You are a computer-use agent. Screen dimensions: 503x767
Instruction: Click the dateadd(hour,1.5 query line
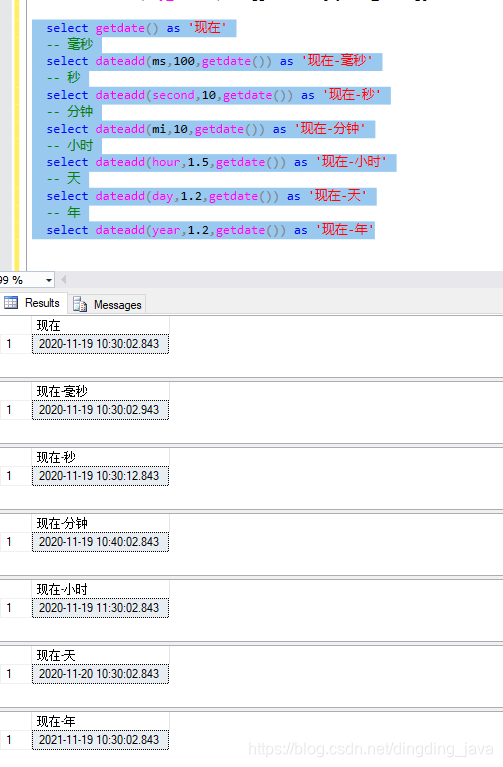pyautogui.click(x=216, y=162)
